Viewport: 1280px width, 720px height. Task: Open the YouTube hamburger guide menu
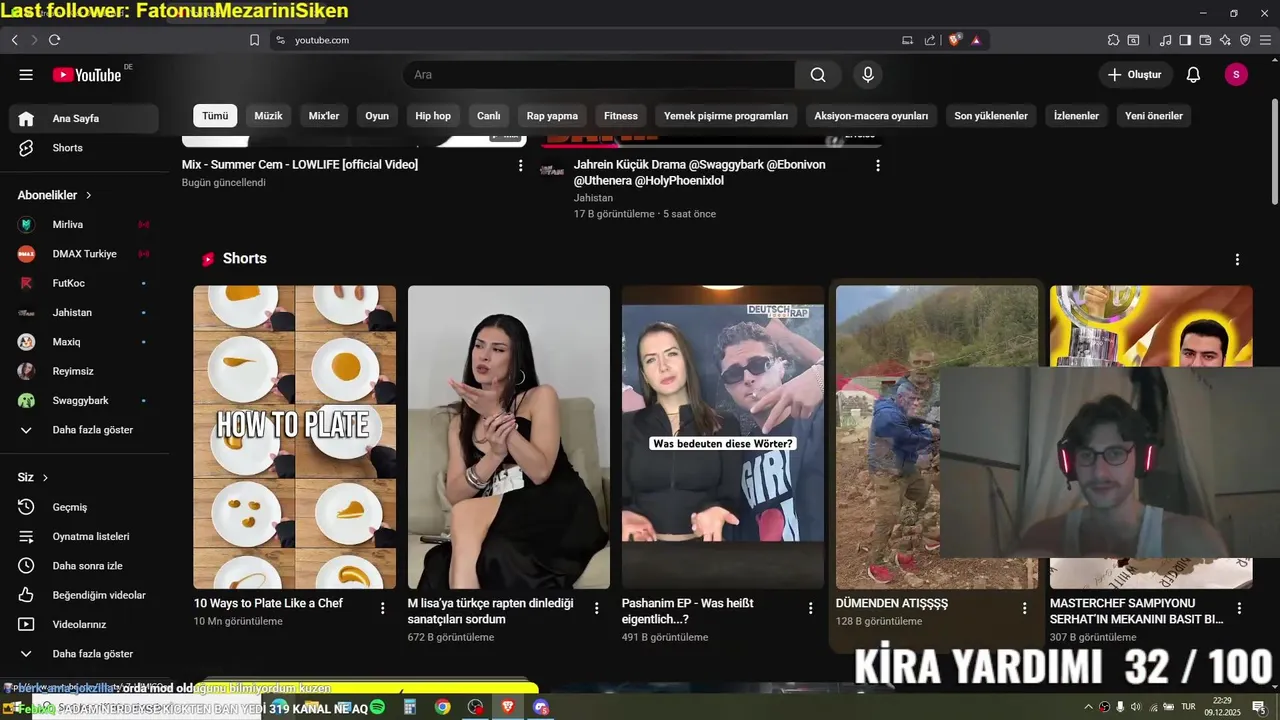point(26,75)
